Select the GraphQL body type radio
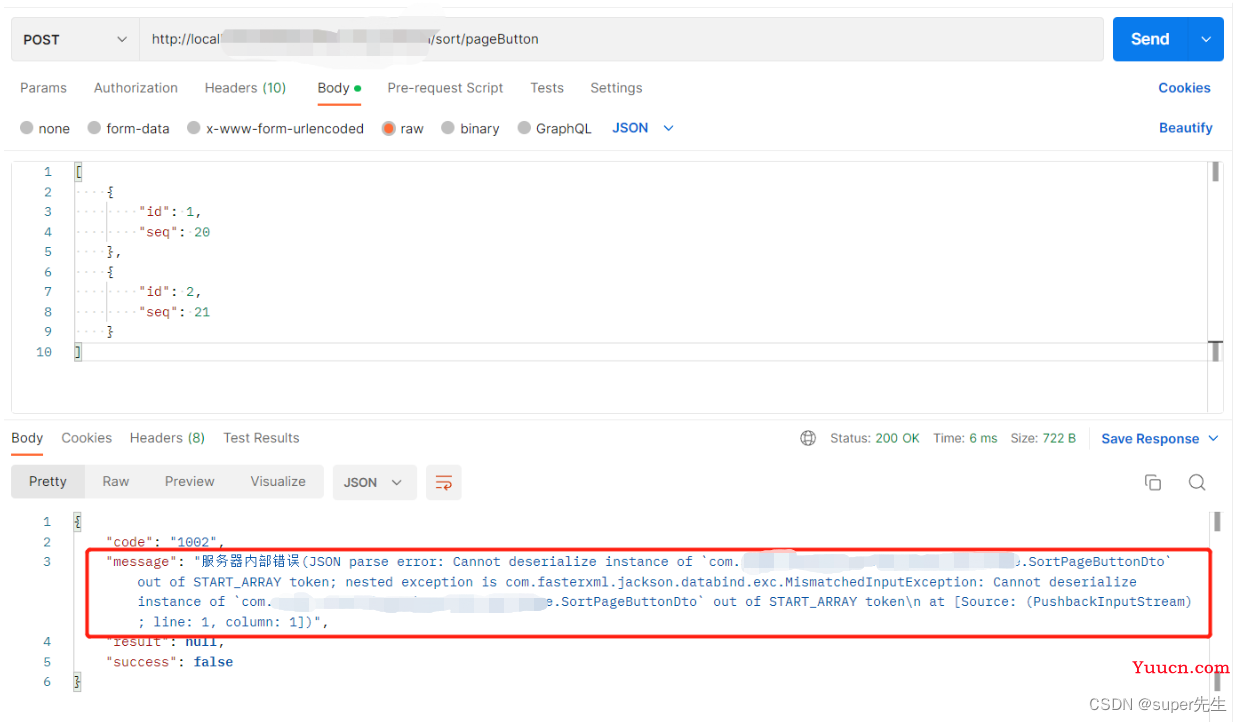The image size is (1242, 722). point(524,128)
